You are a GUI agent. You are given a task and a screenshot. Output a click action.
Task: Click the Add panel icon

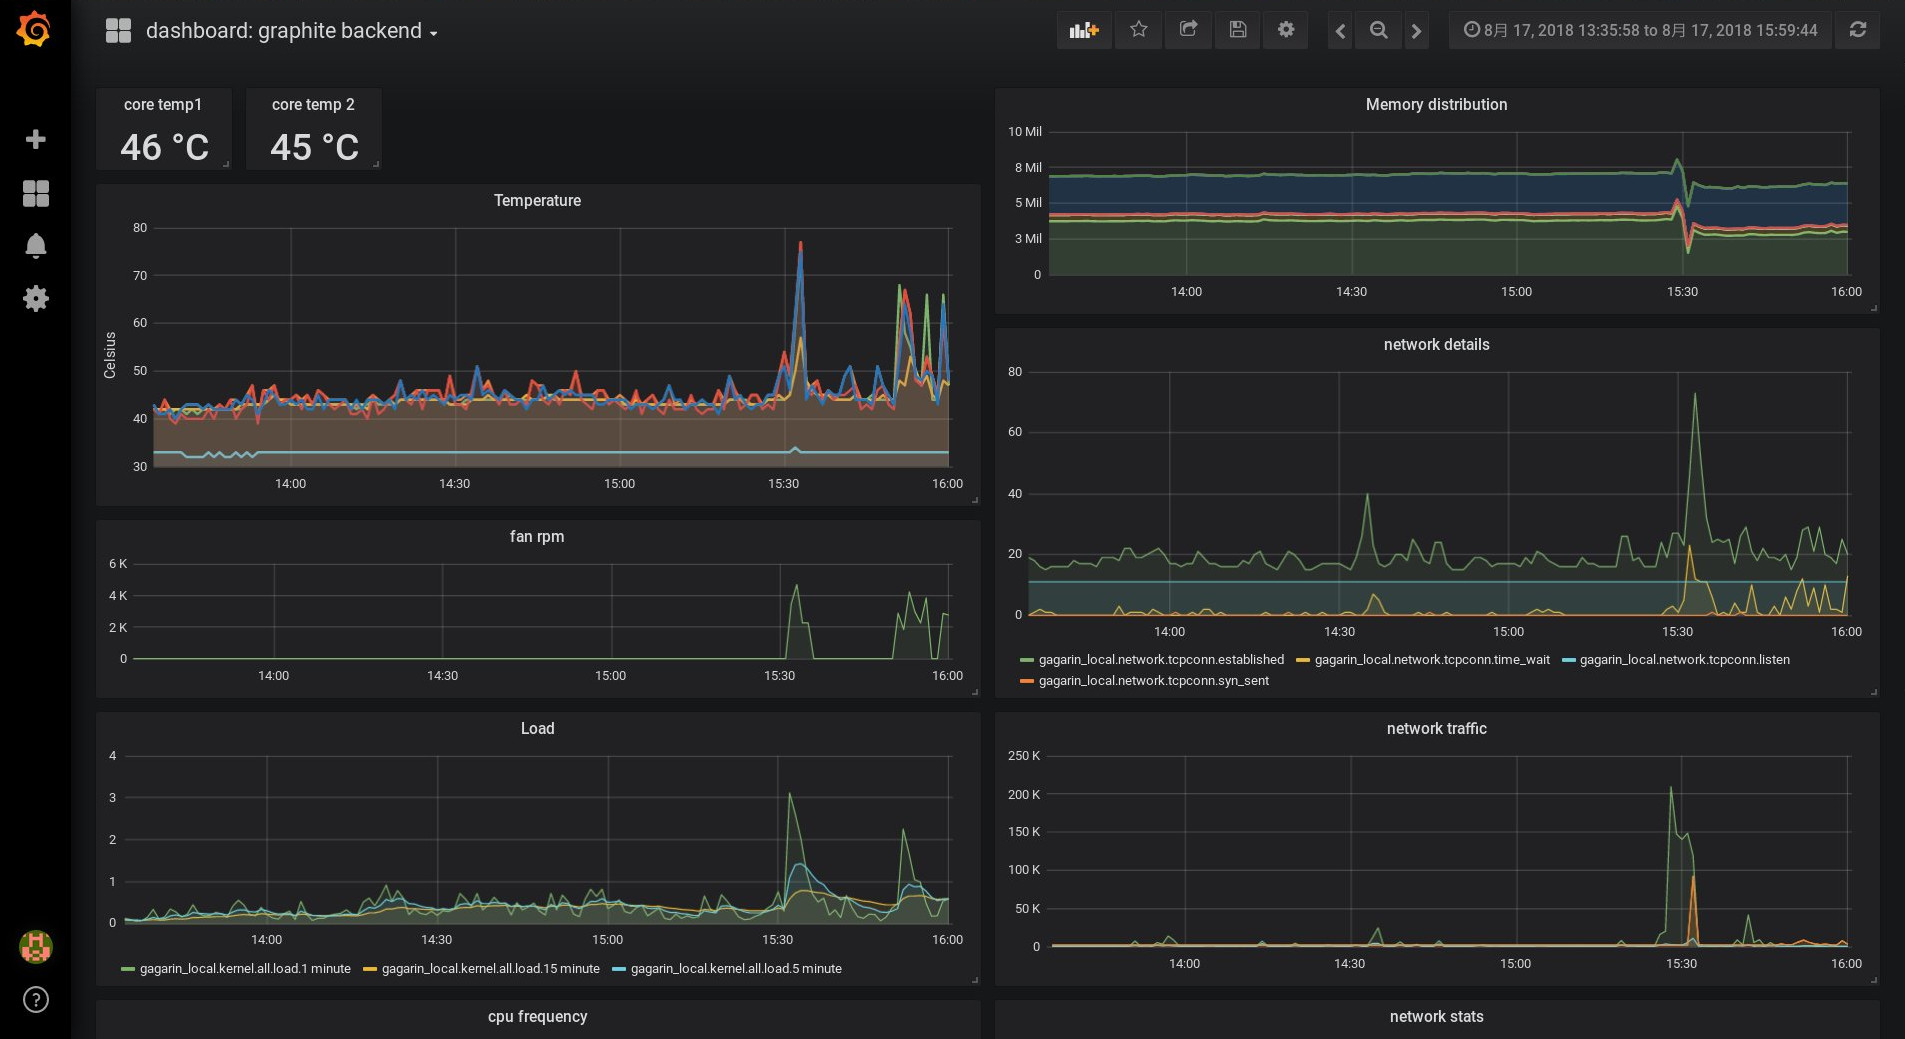1083,30
